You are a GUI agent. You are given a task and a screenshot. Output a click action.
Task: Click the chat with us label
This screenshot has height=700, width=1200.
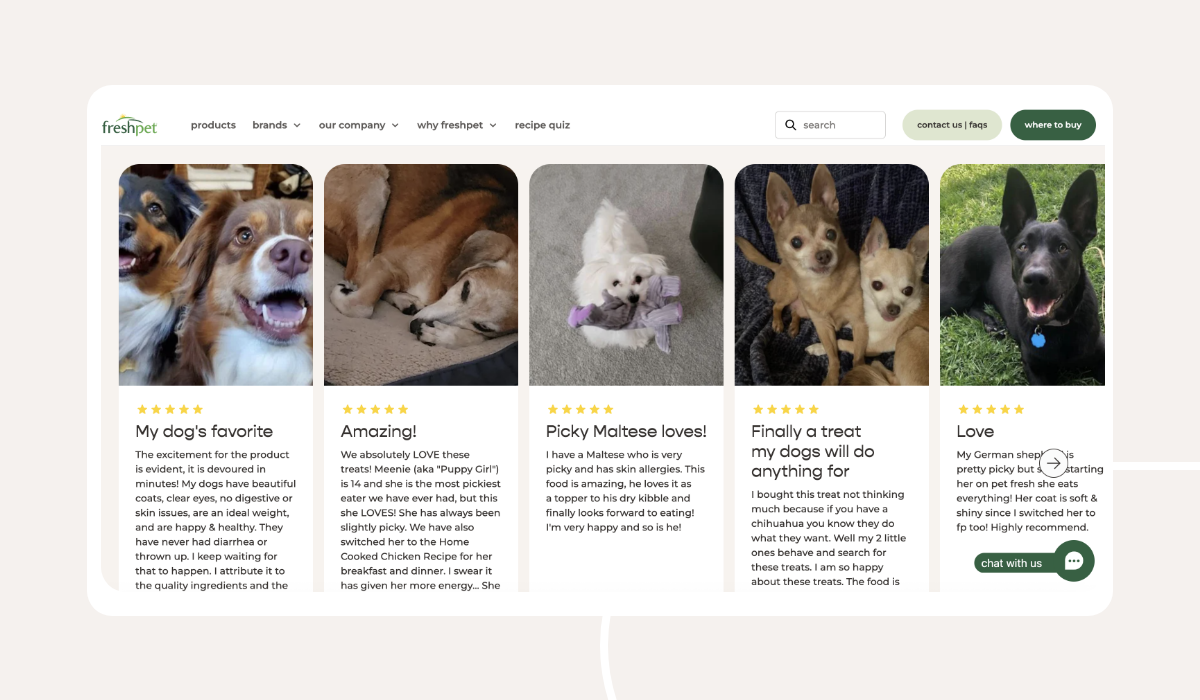[x=1011, y=563]
